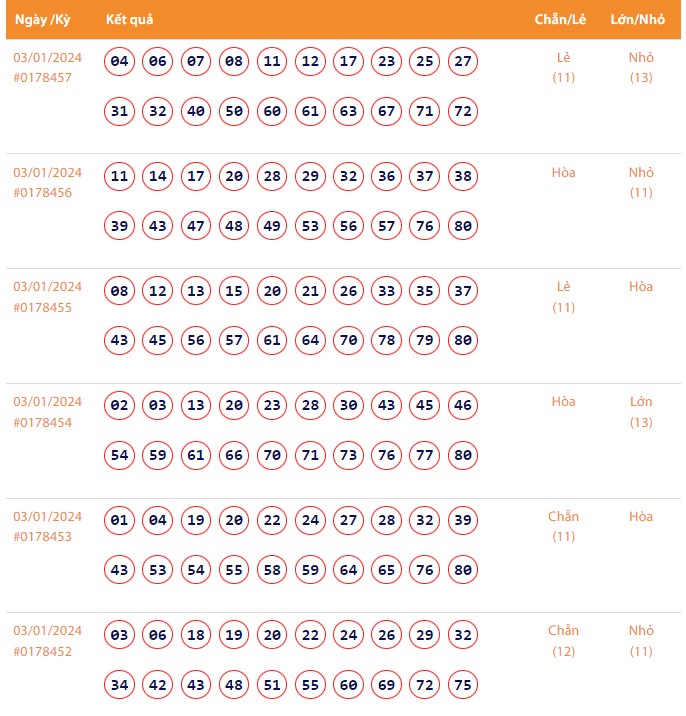Select ball 49 in draw #0178456
686x716 pixels.
coord(272,226)
